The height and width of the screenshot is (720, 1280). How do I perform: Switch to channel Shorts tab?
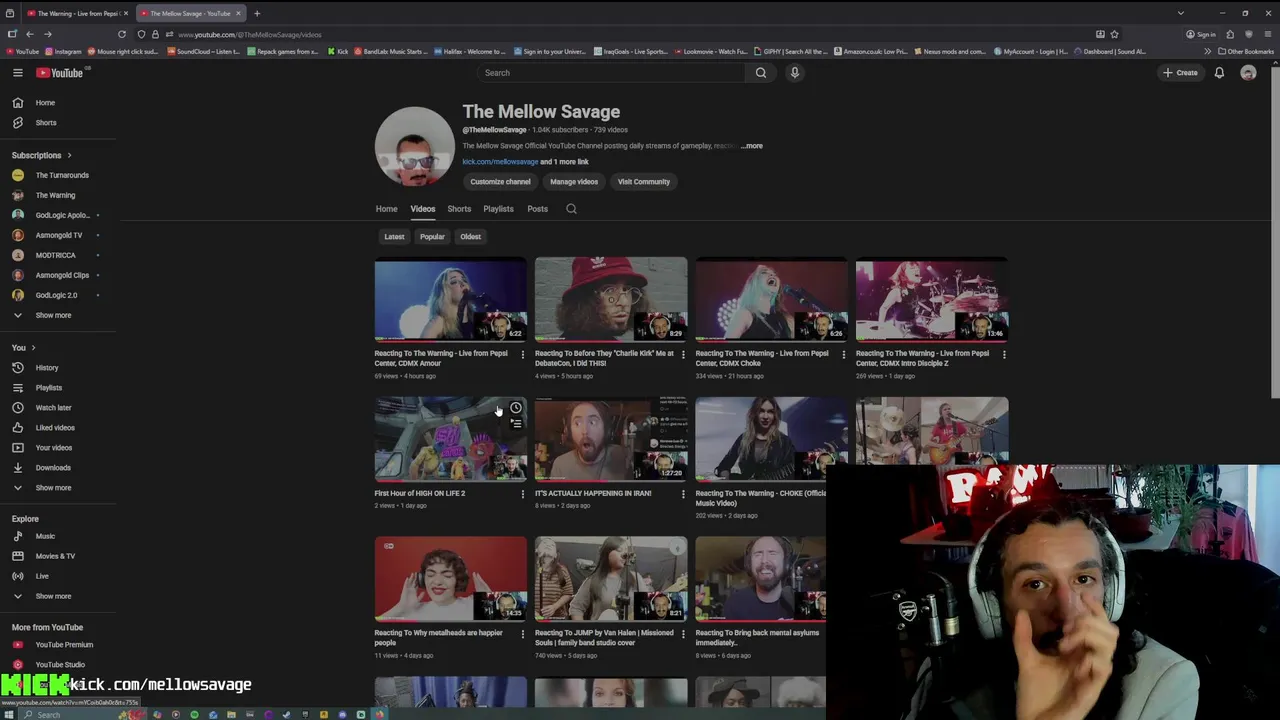coord(459,209)
